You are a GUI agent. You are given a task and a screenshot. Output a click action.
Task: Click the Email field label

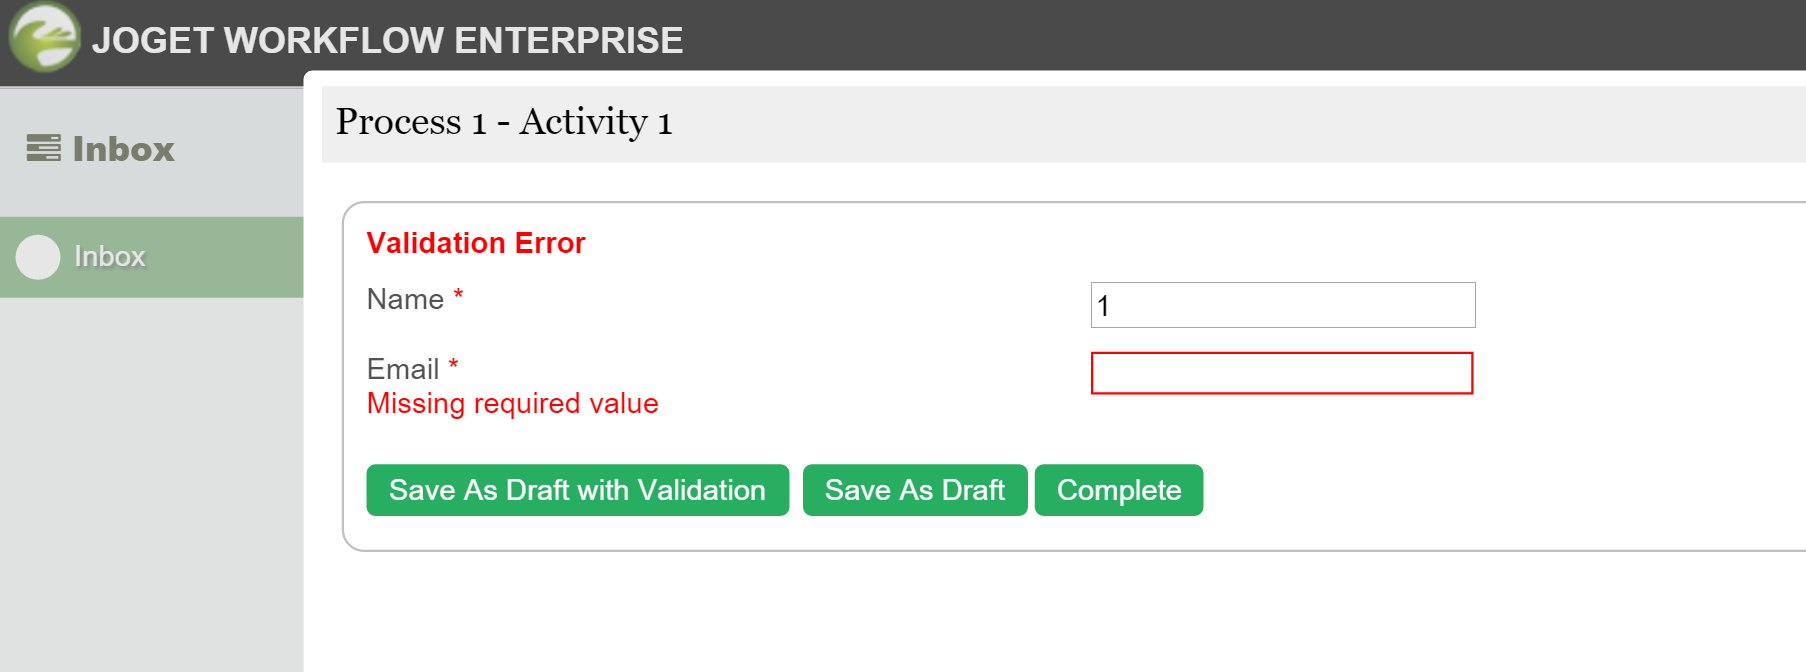[x=403, y=369]
